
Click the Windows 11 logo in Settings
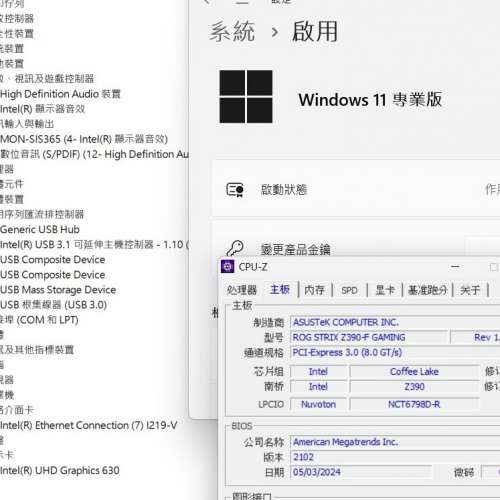tap(246, 97)
